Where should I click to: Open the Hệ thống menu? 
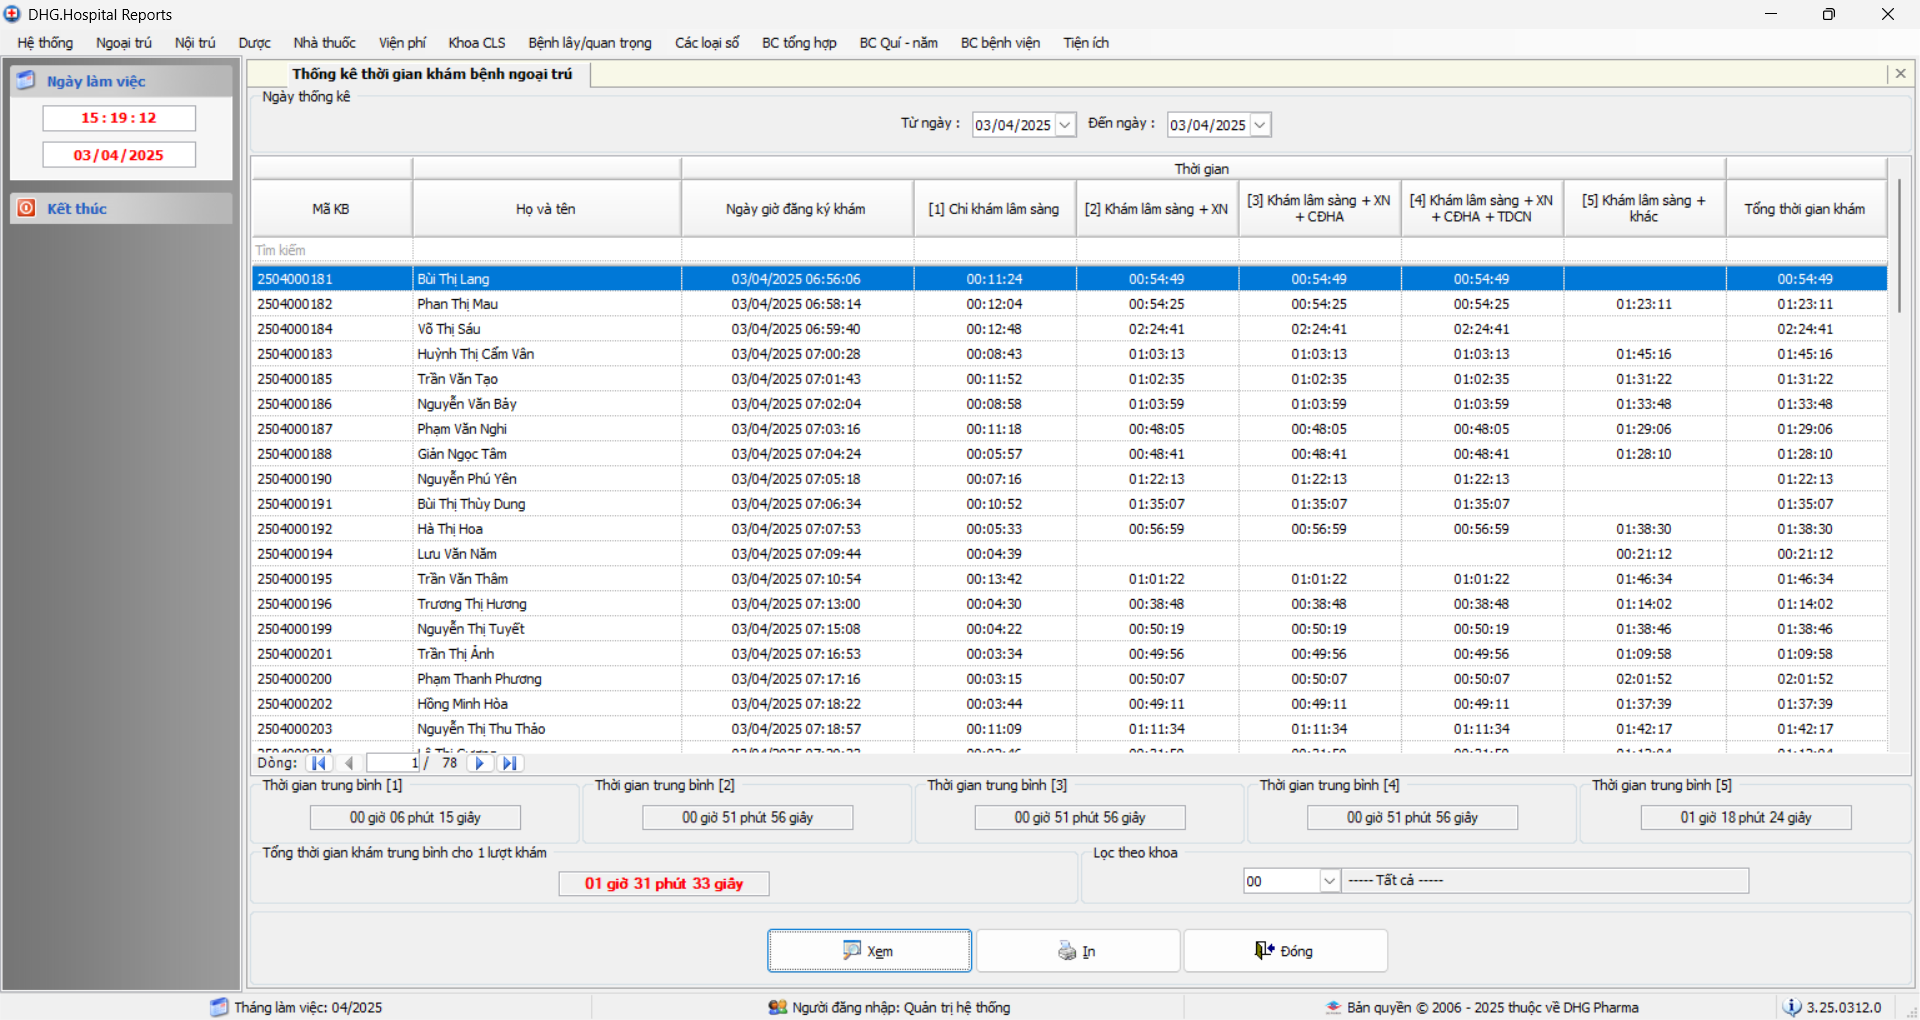[x=45, y=43]
